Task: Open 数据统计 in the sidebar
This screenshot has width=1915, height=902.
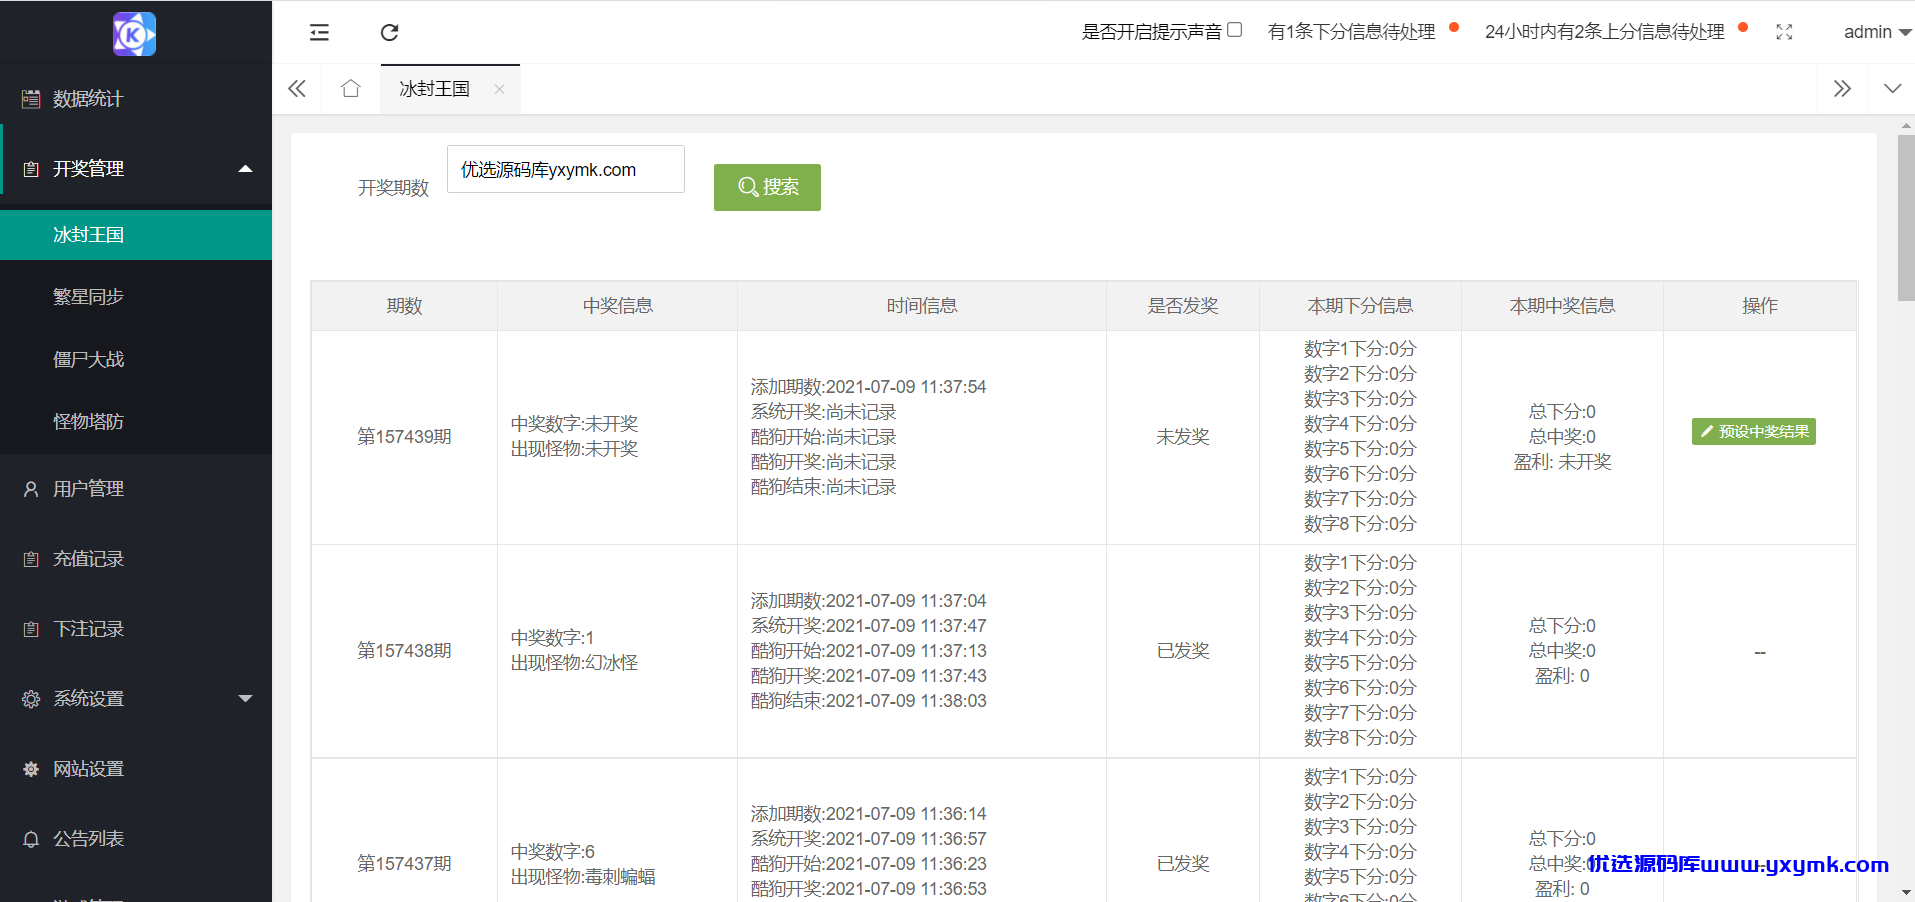Action: tap(136, 99)
